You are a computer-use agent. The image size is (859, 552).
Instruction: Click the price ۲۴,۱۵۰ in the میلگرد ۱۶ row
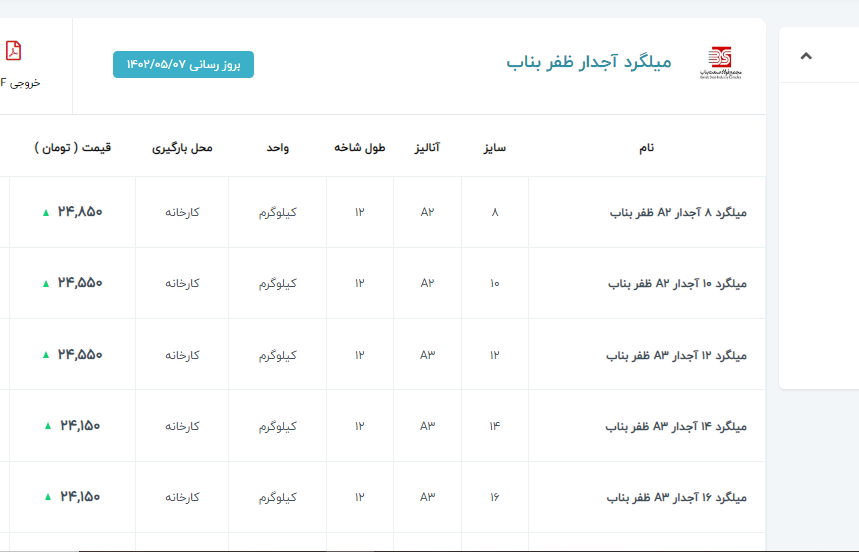80,497
